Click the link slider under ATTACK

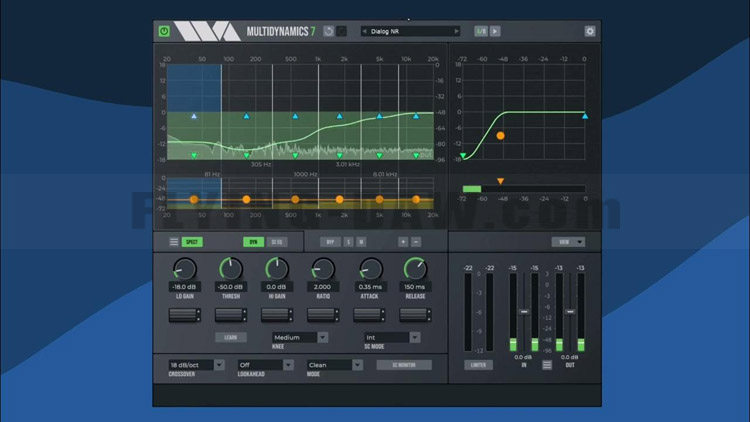tap(369, 314)
